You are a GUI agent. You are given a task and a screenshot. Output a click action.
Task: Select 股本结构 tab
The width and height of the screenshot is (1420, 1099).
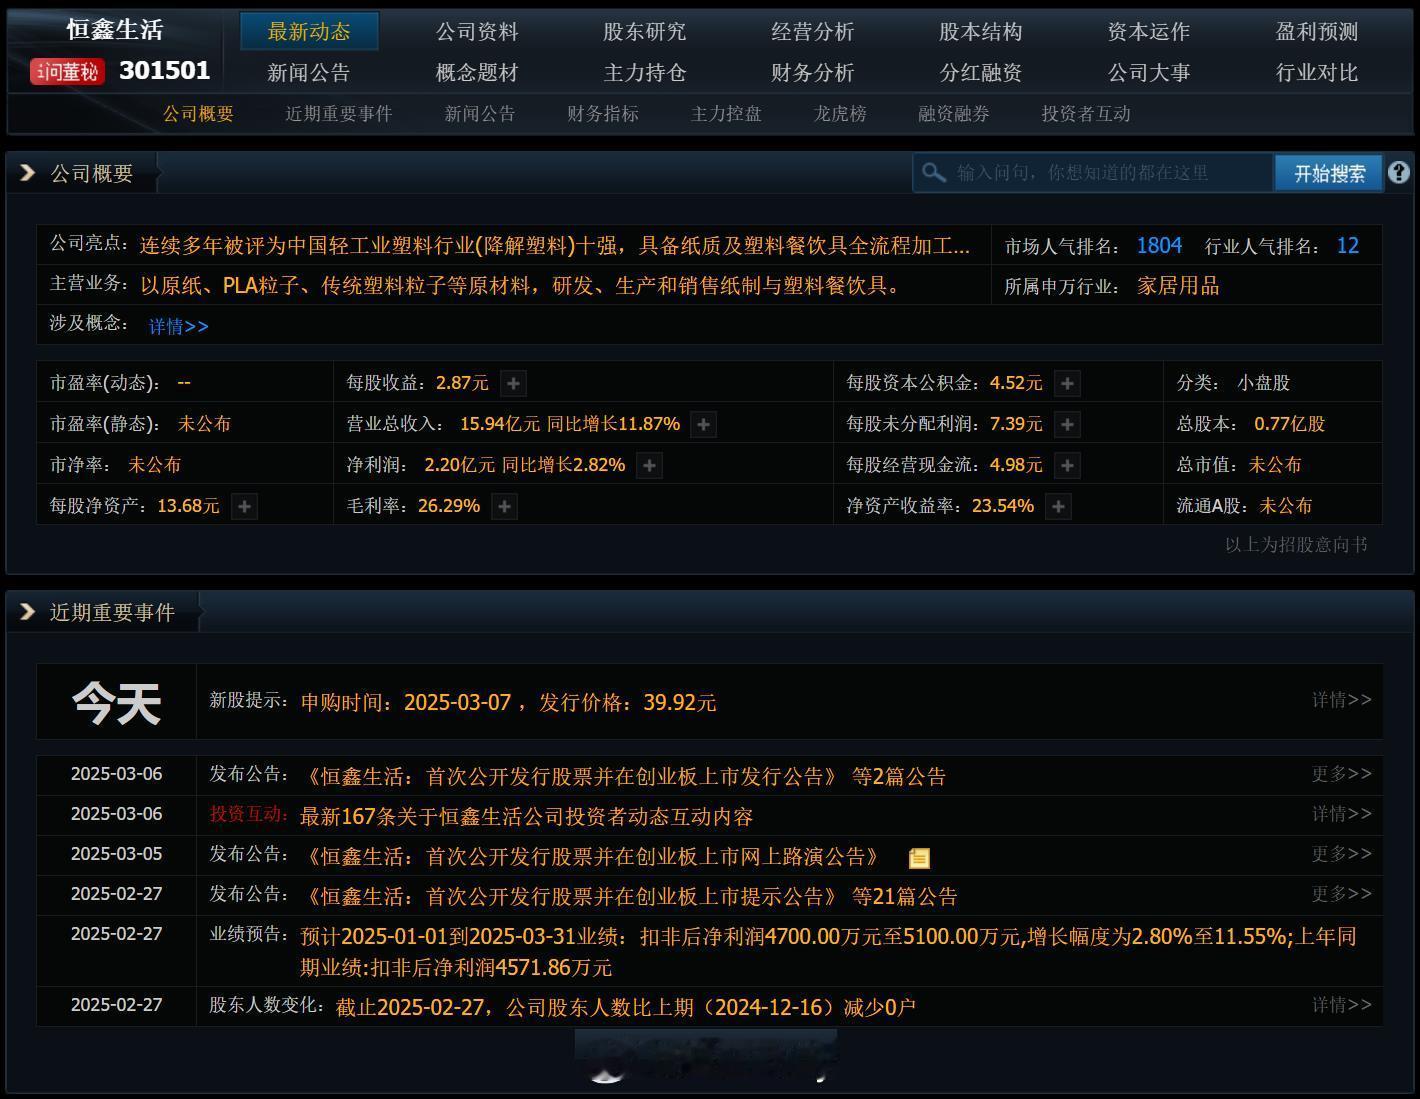tap(981, 32)
